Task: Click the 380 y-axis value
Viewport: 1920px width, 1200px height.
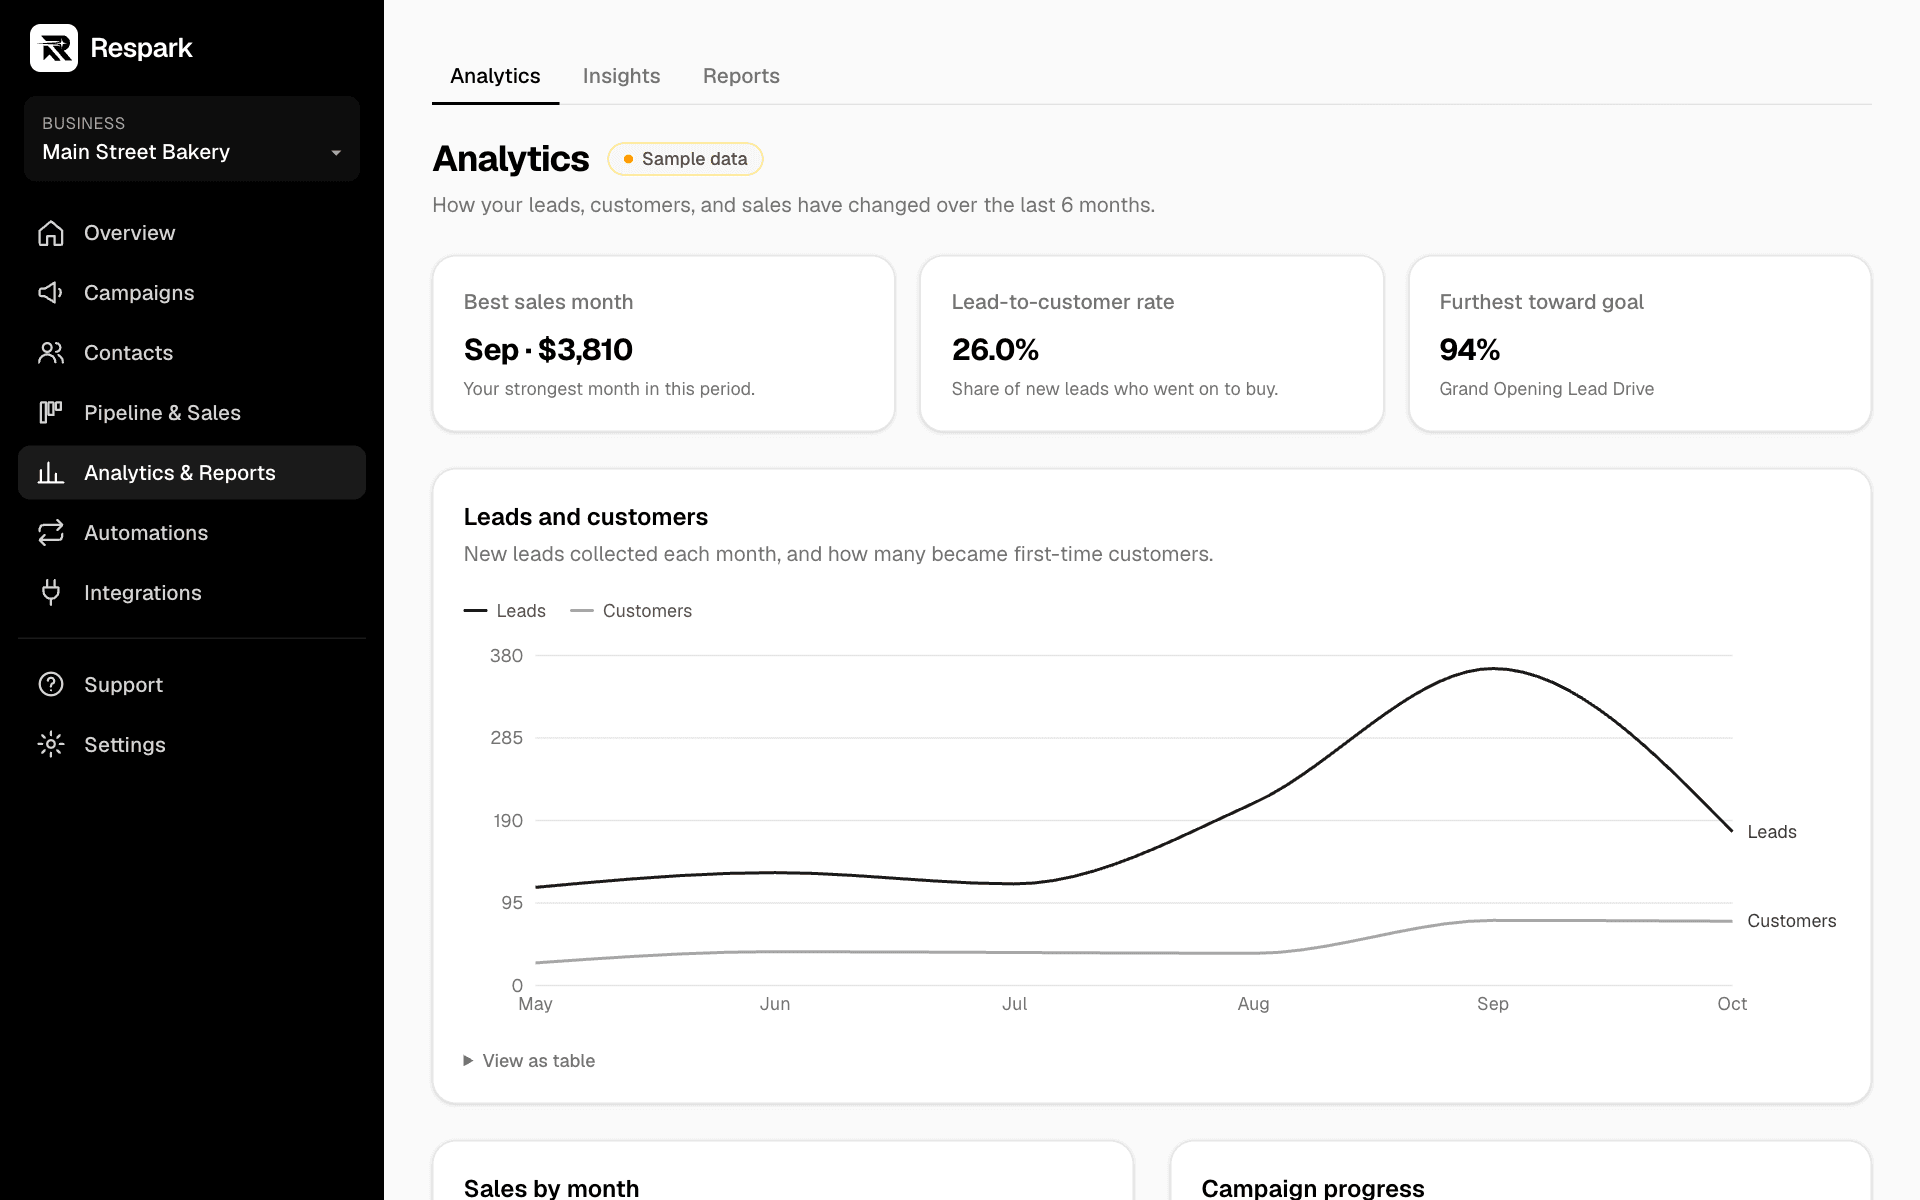Action: coord(506,656)
